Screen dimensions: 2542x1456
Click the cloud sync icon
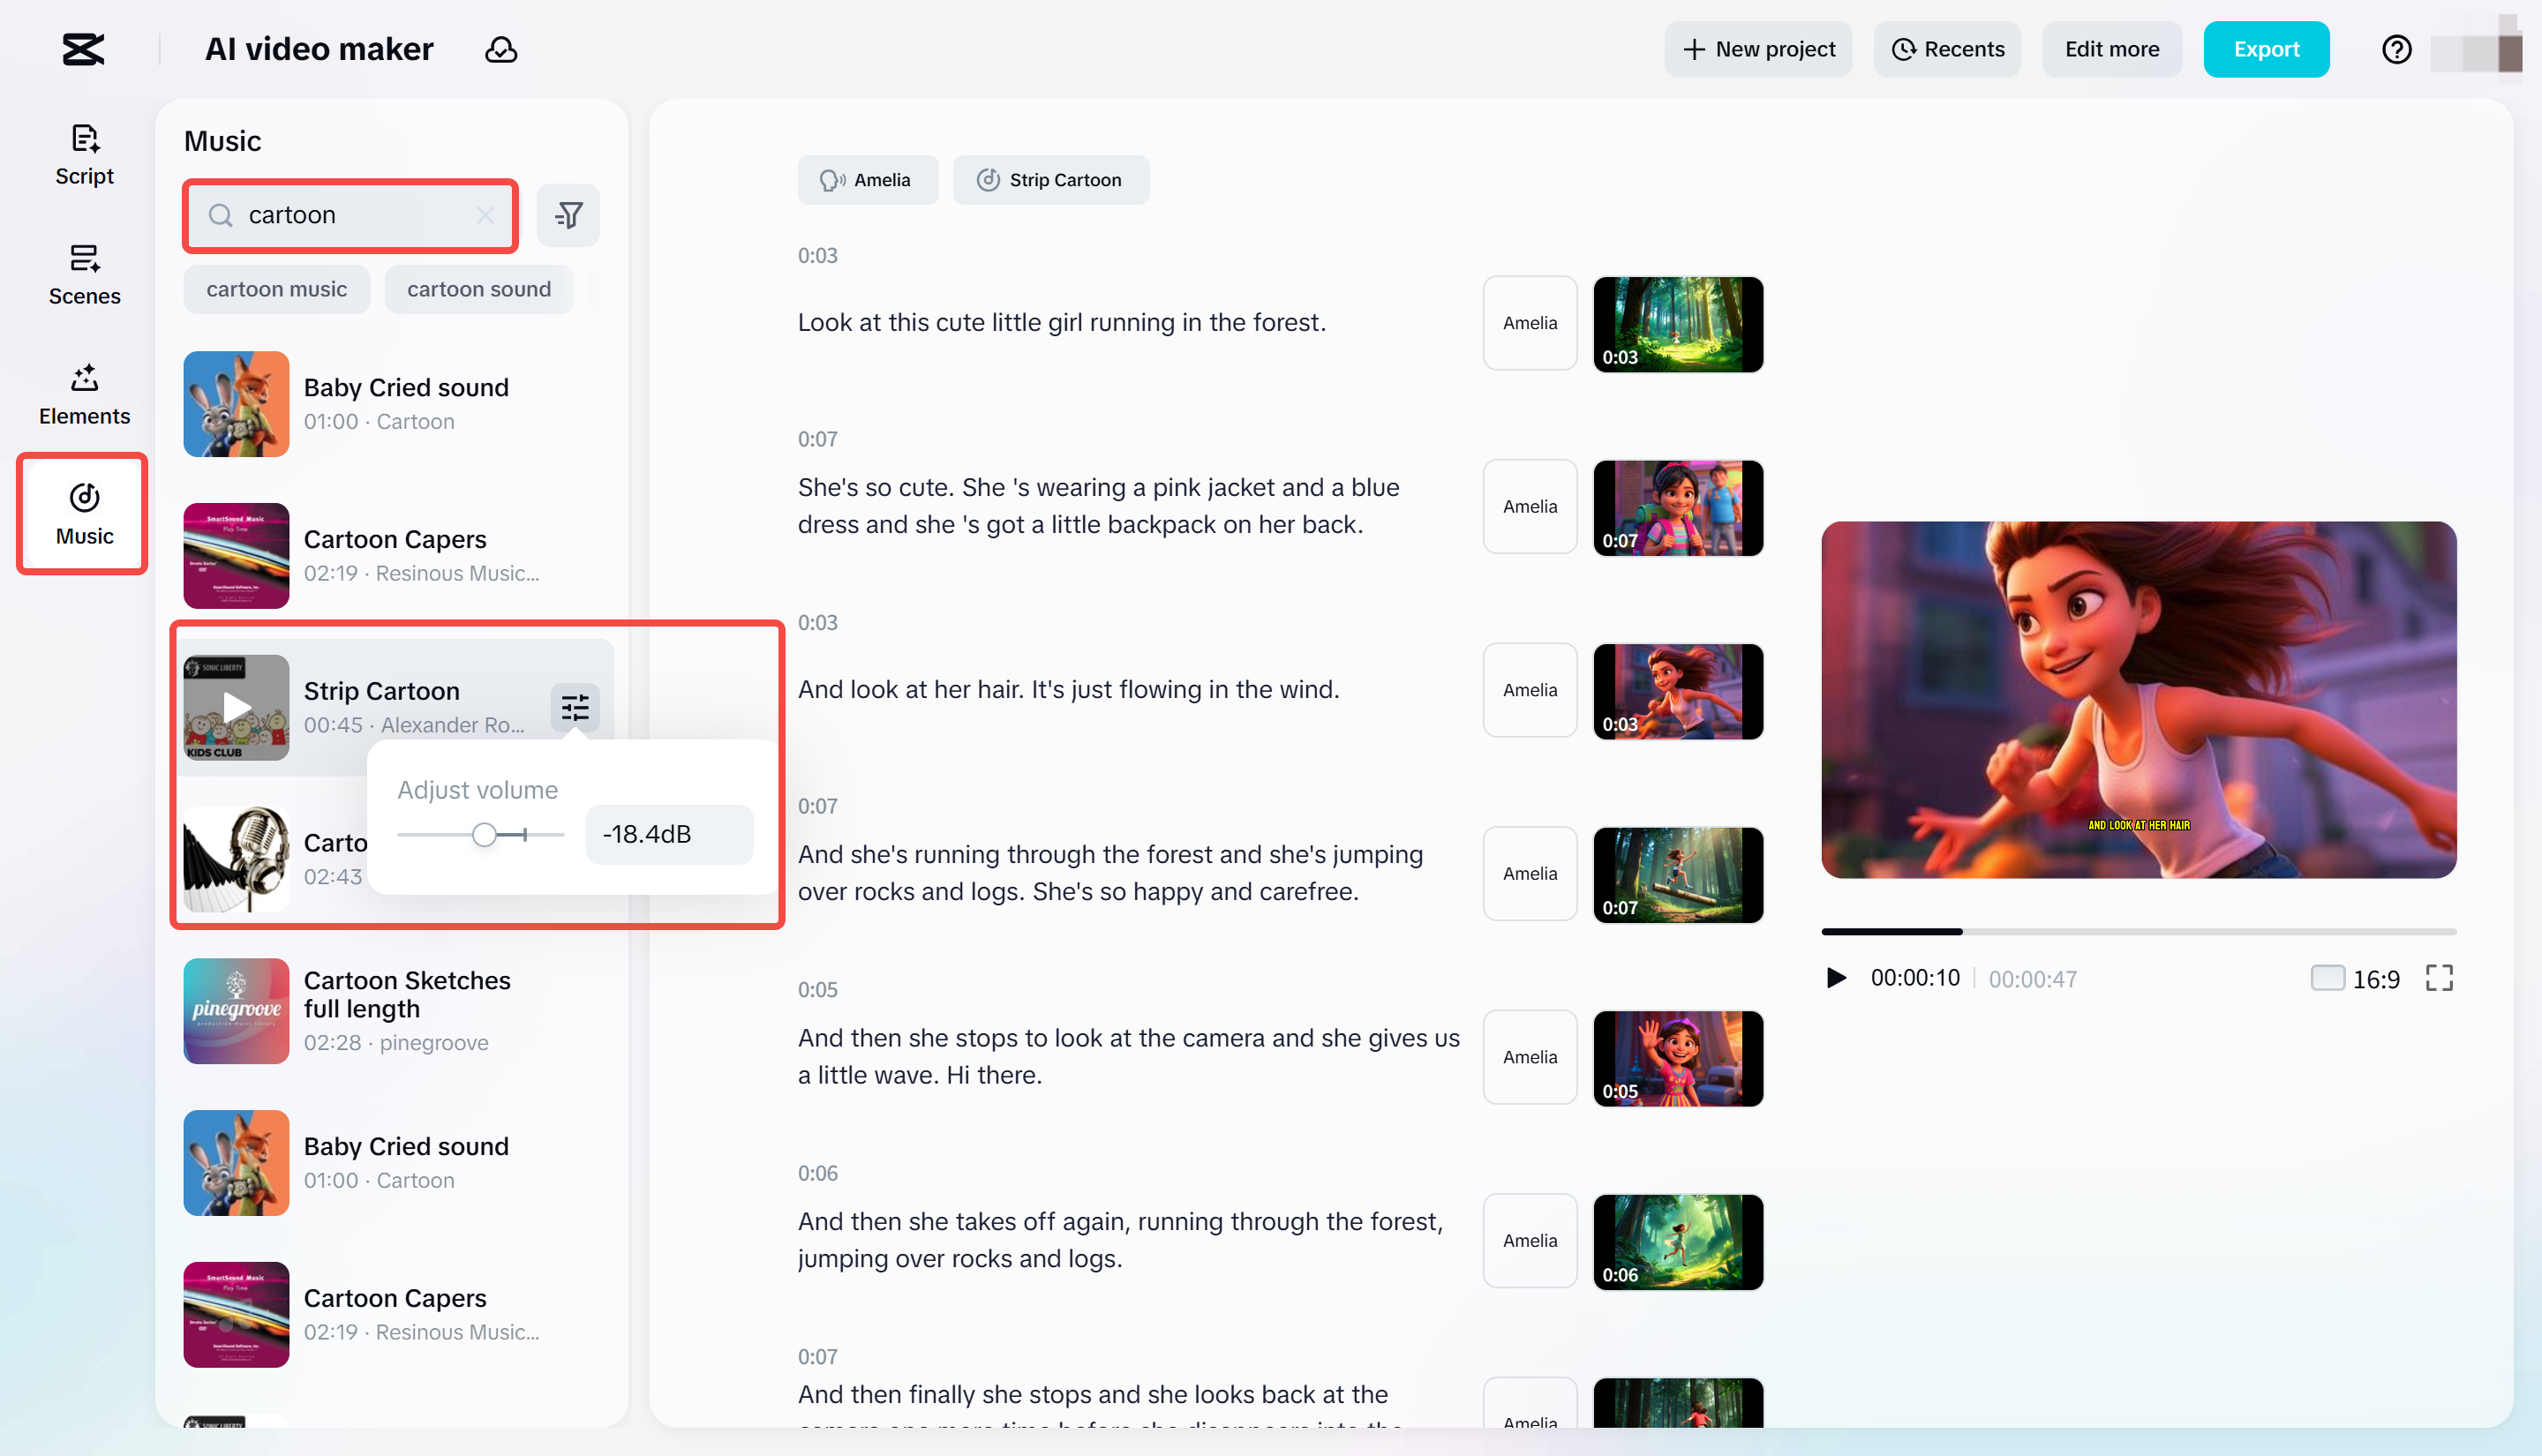click(501, 49)
